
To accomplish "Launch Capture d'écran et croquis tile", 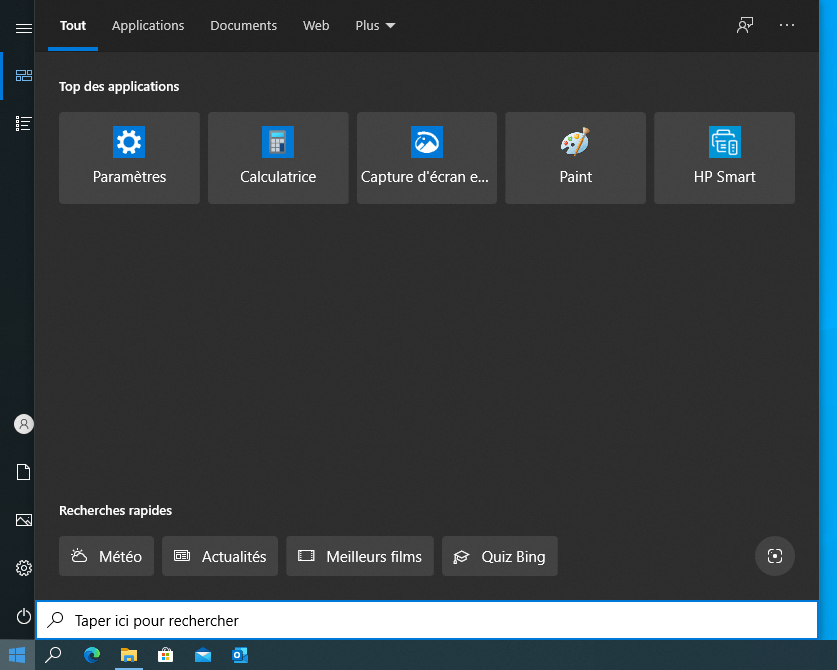I will pyautogui.click(x=427, y=157).
